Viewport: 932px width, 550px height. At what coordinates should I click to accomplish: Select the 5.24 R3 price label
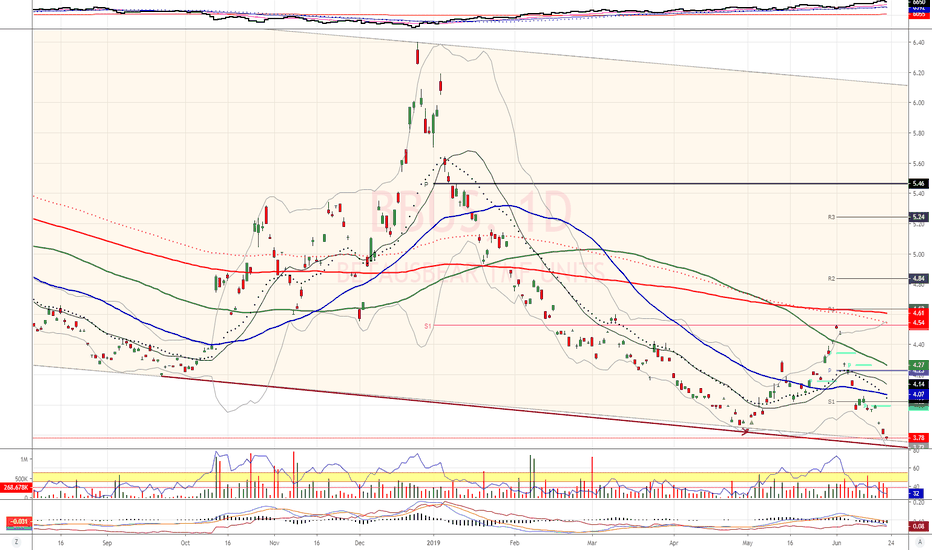click(918, 217)
